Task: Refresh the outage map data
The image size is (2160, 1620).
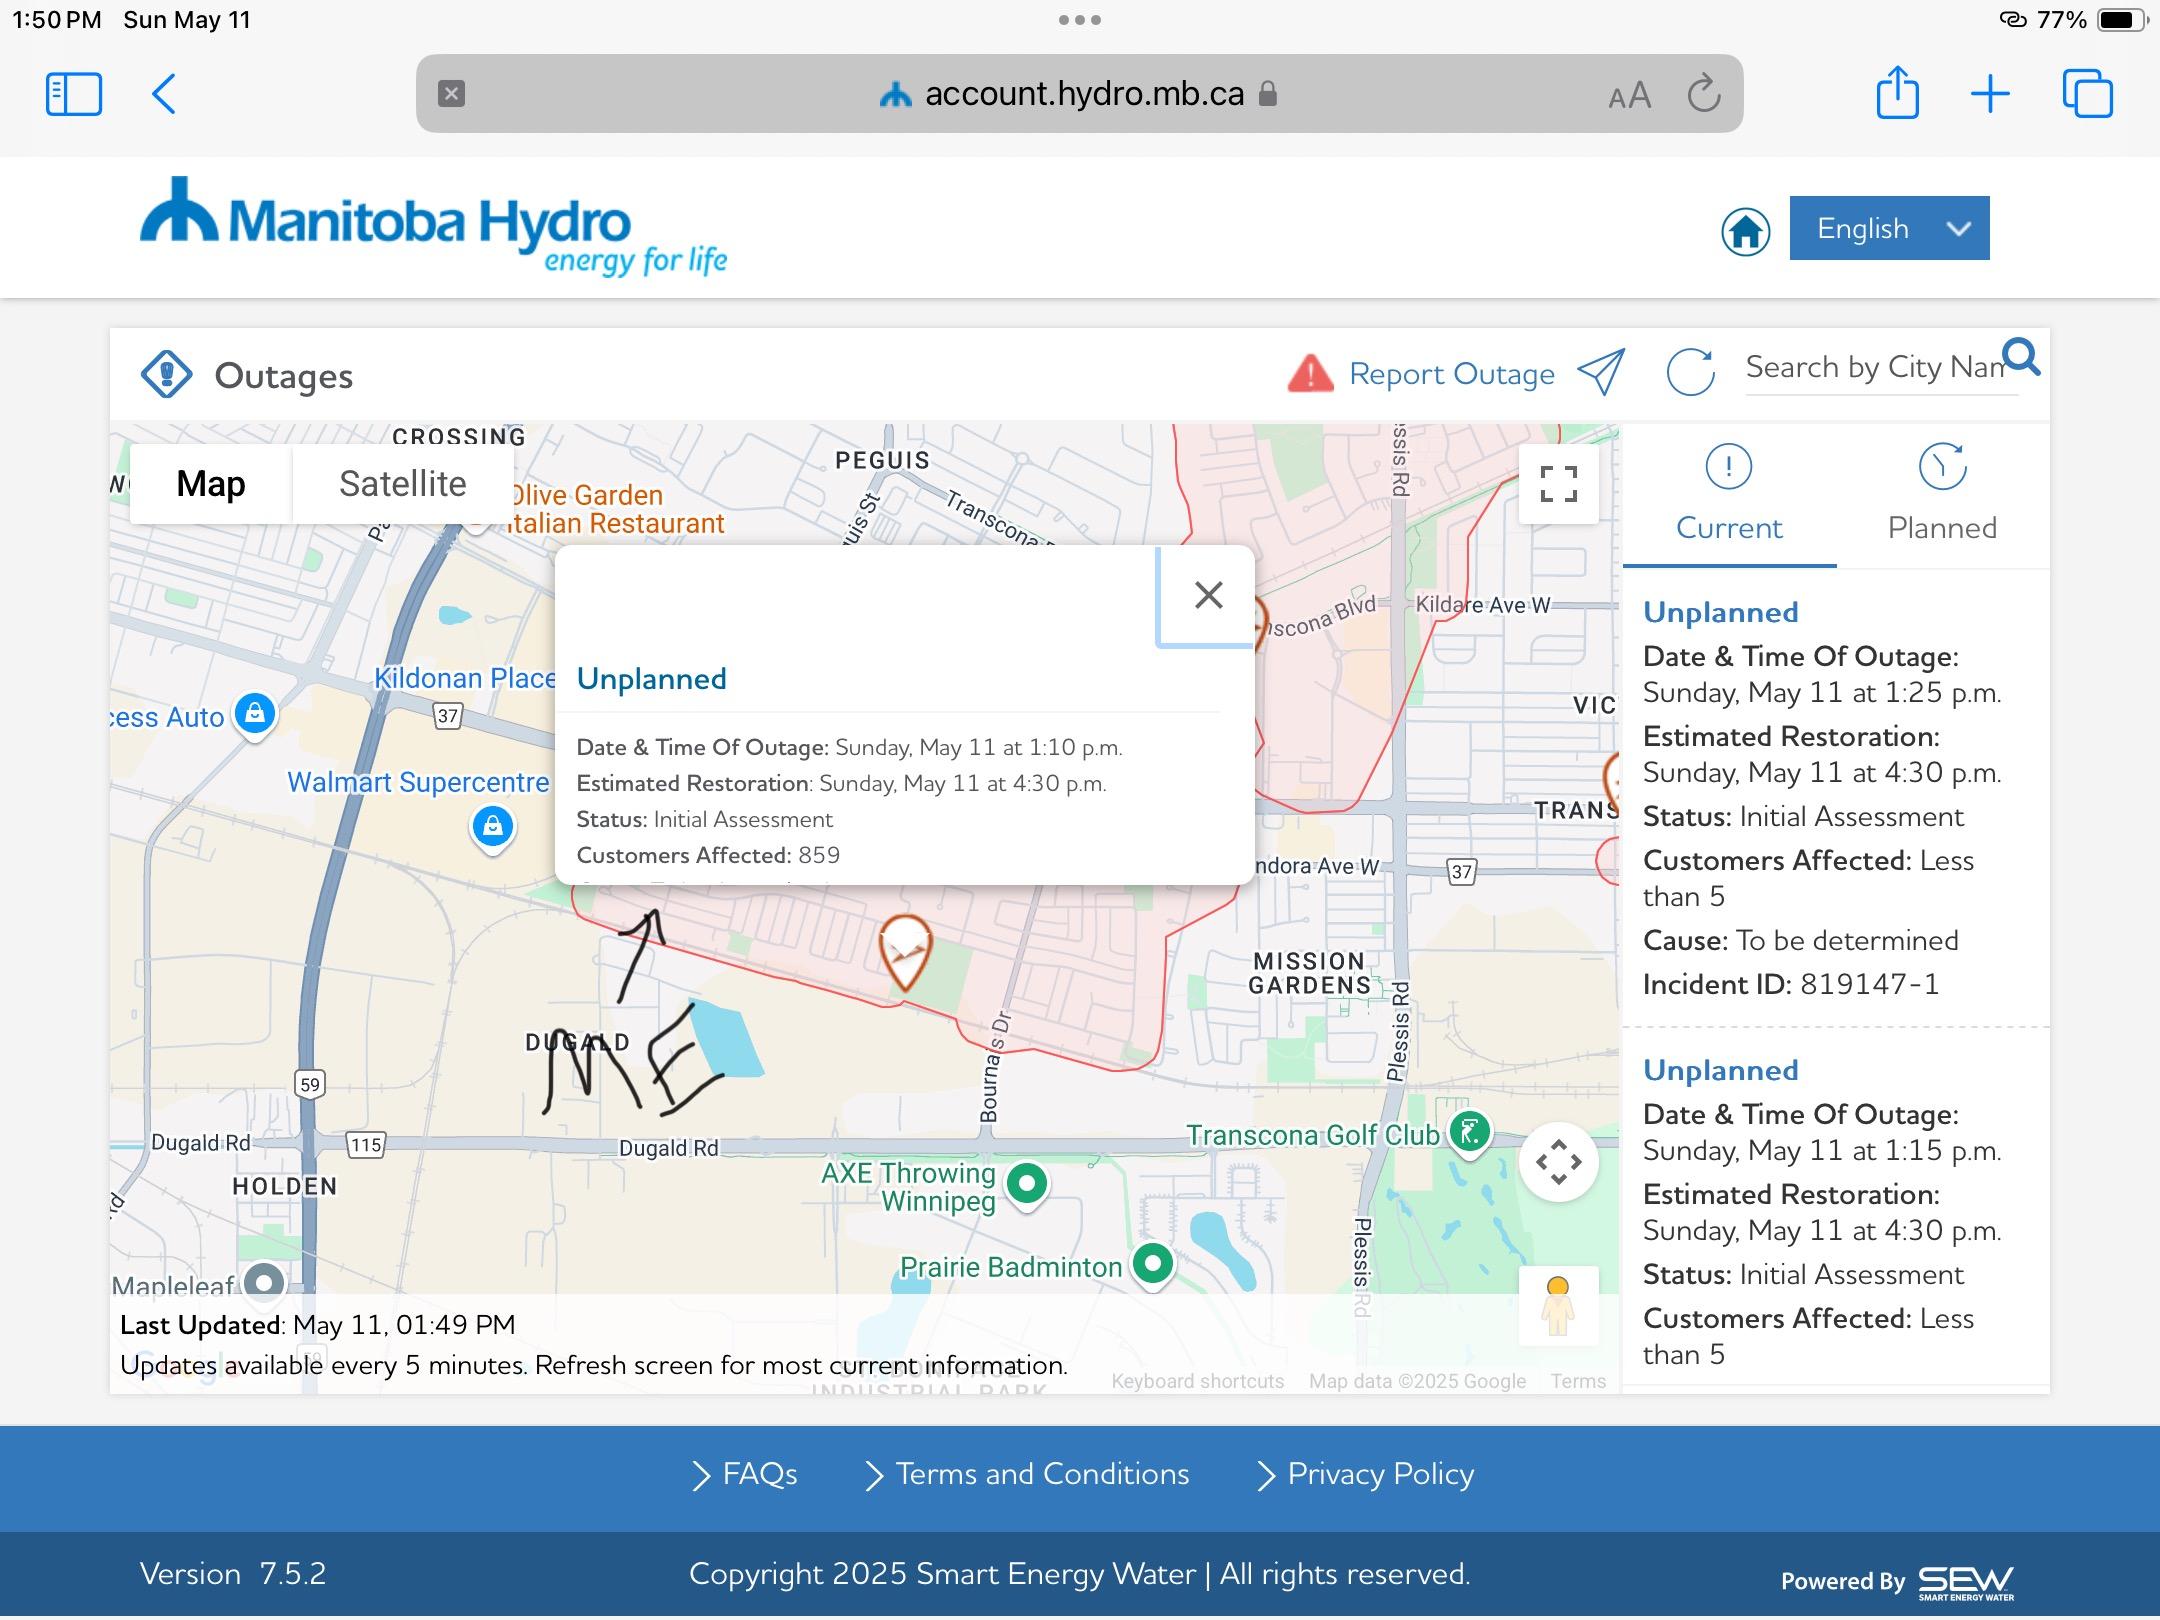Action: [x=1690, y=372]
